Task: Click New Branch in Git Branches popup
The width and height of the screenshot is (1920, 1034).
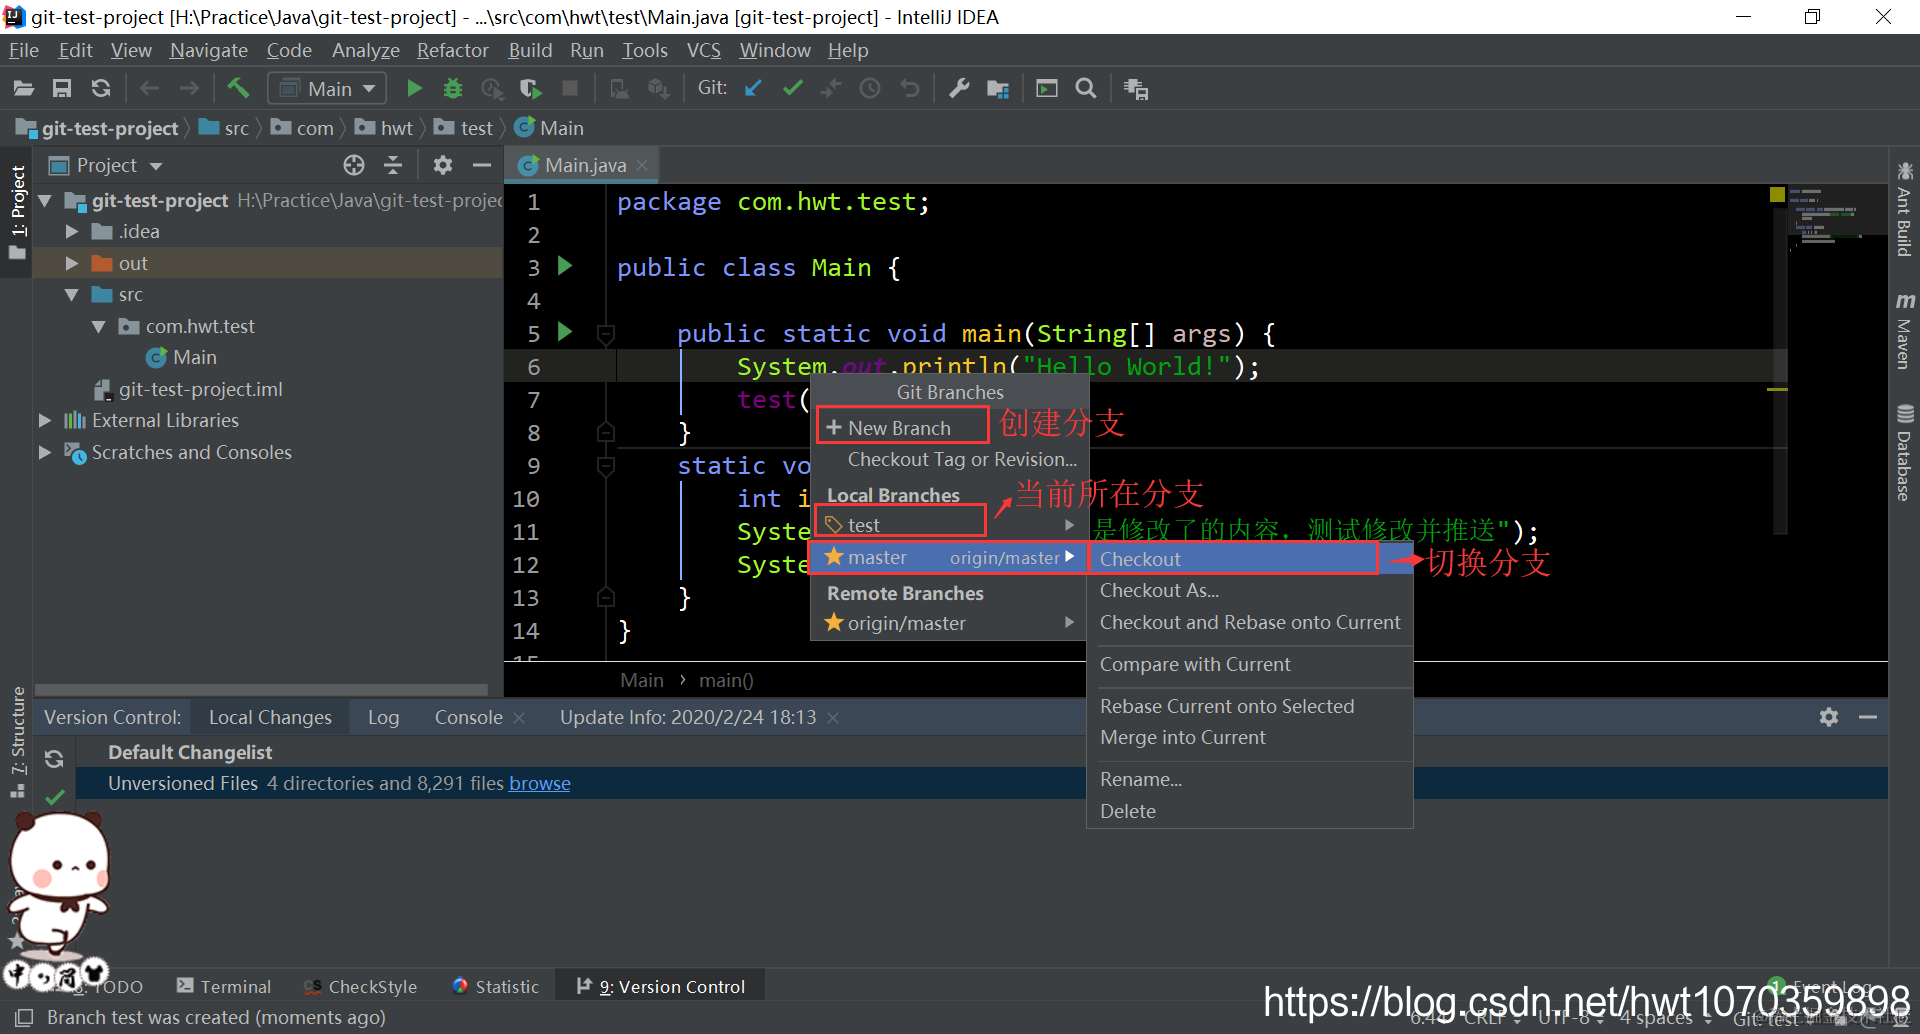Action: click(900, 428)
